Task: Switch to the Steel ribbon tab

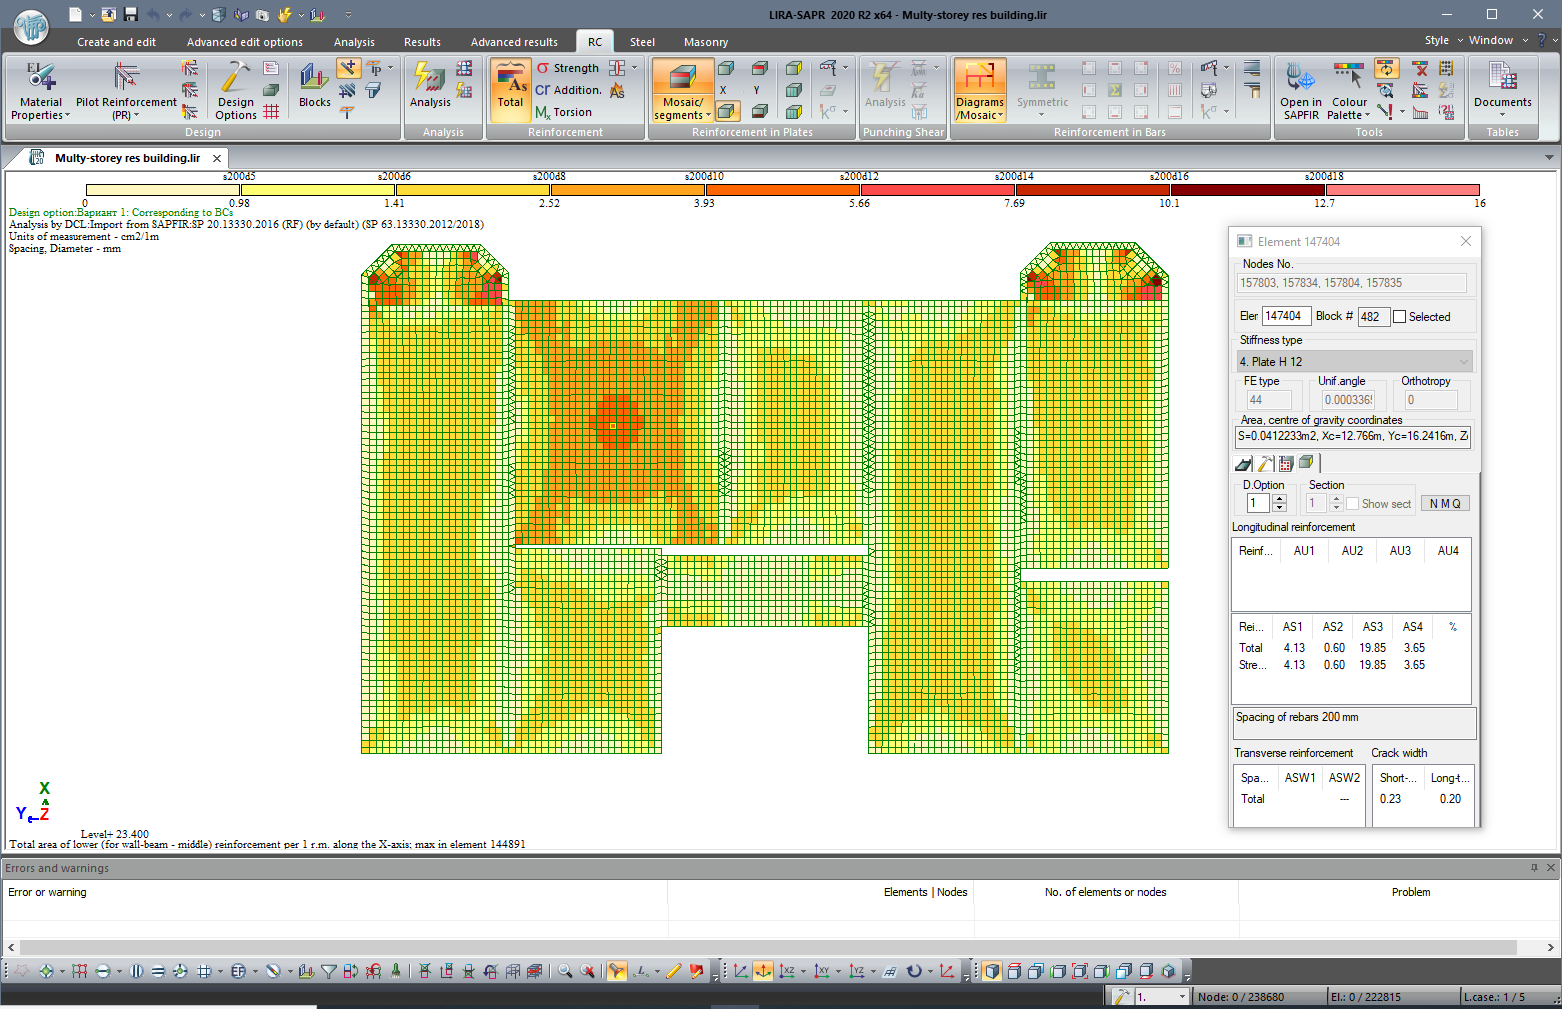Action: [x=641, y=42]
